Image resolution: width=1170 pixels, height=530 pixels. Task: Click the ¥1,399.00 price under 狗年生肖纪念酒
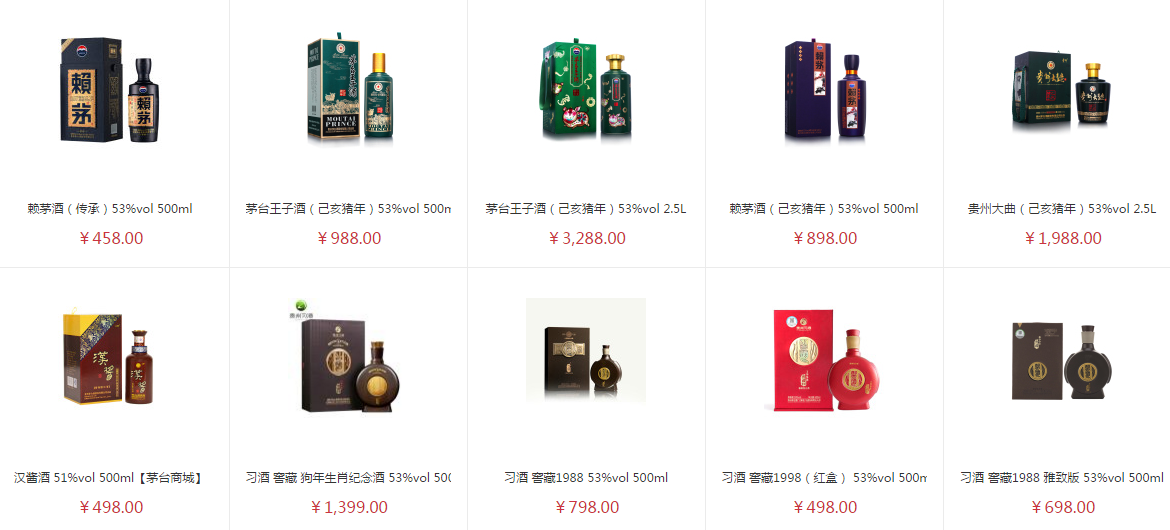click(349, 508)
